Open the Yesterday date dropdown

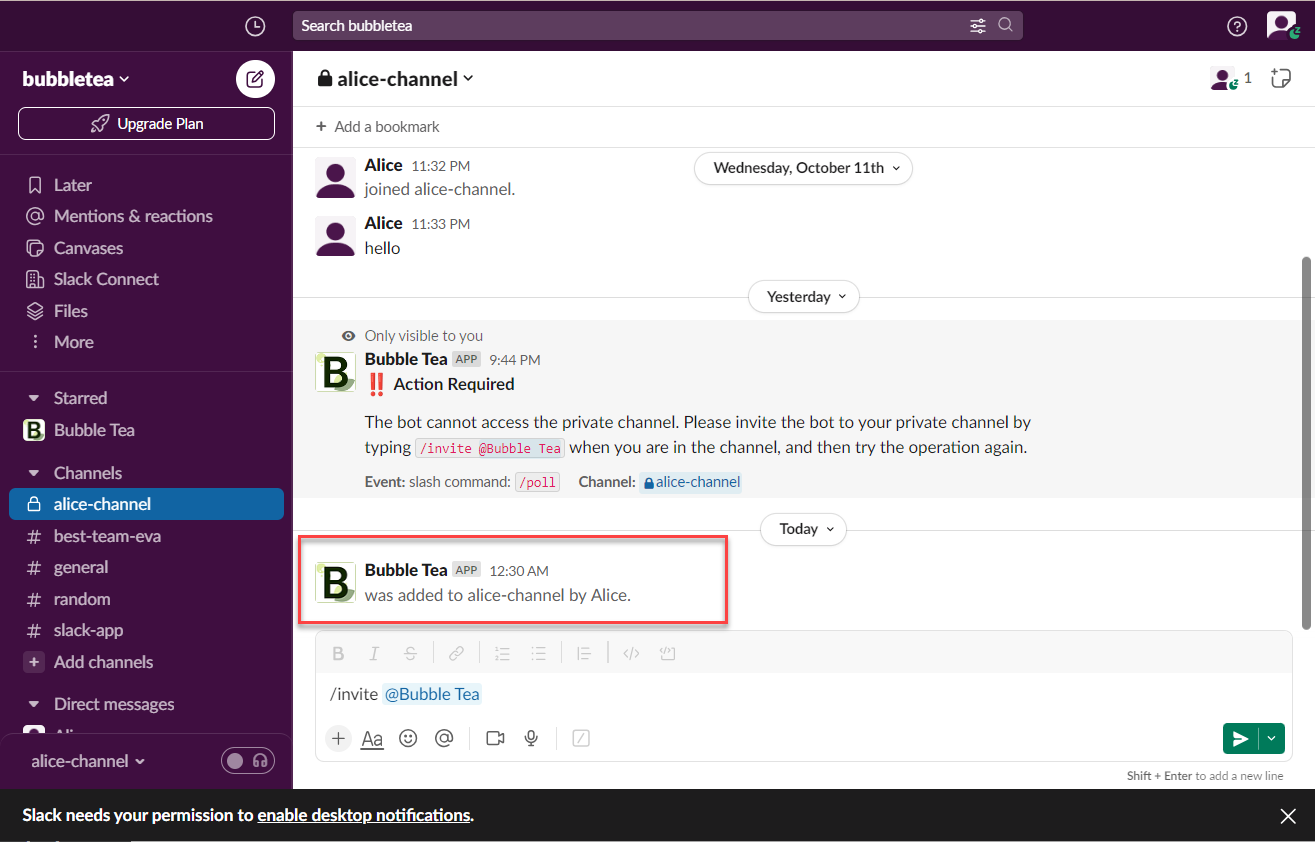[804, 297]
